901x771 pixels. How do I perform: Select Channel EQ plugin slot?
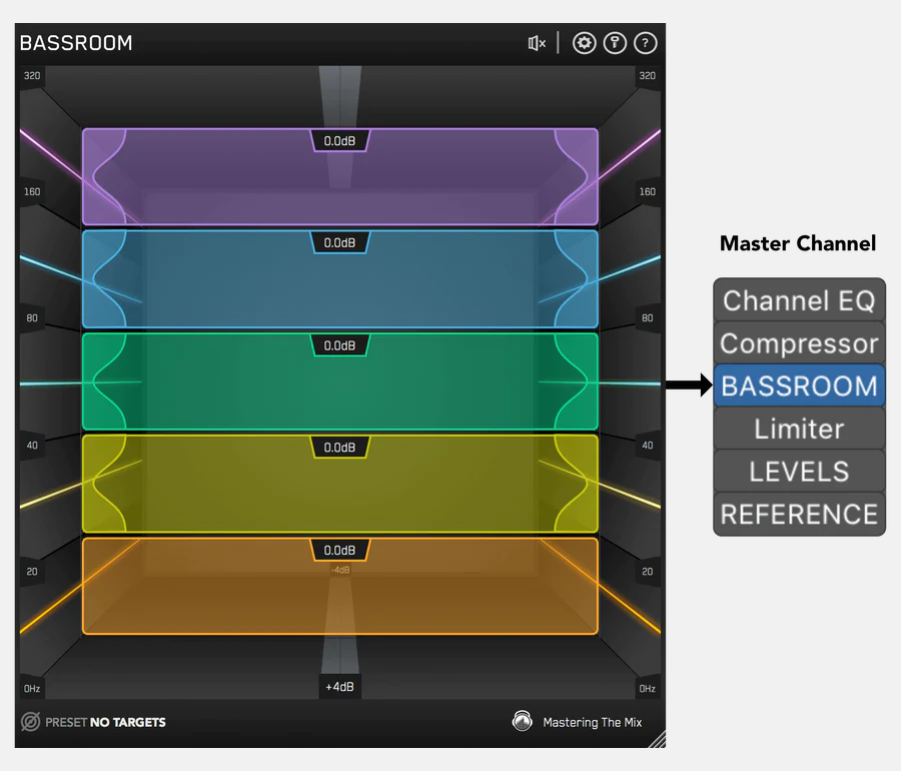(799, 300)
